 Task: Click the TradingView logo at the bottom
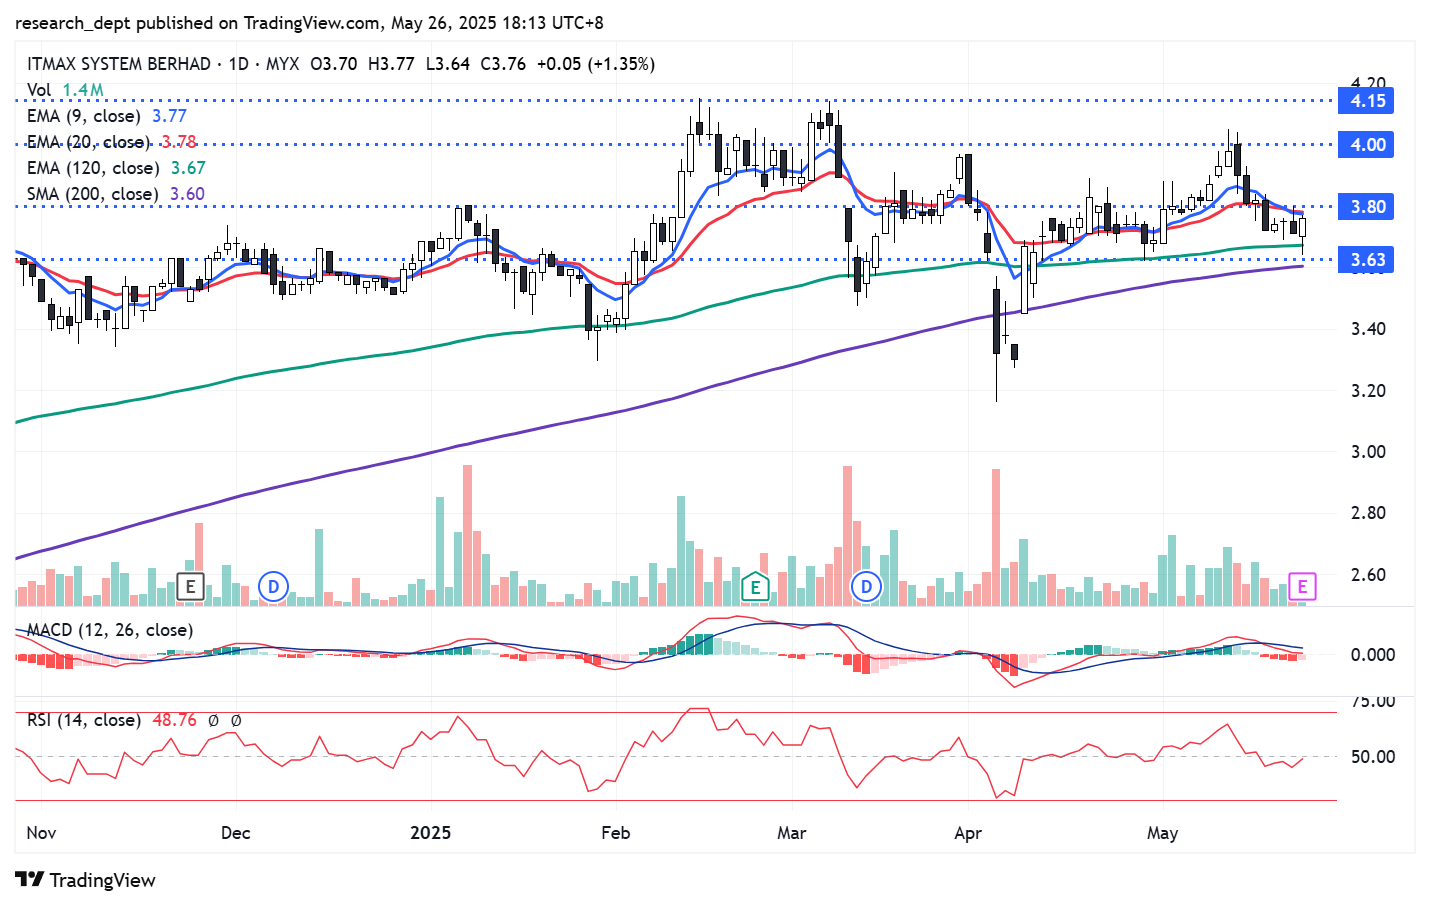click(x=85, y=880)
